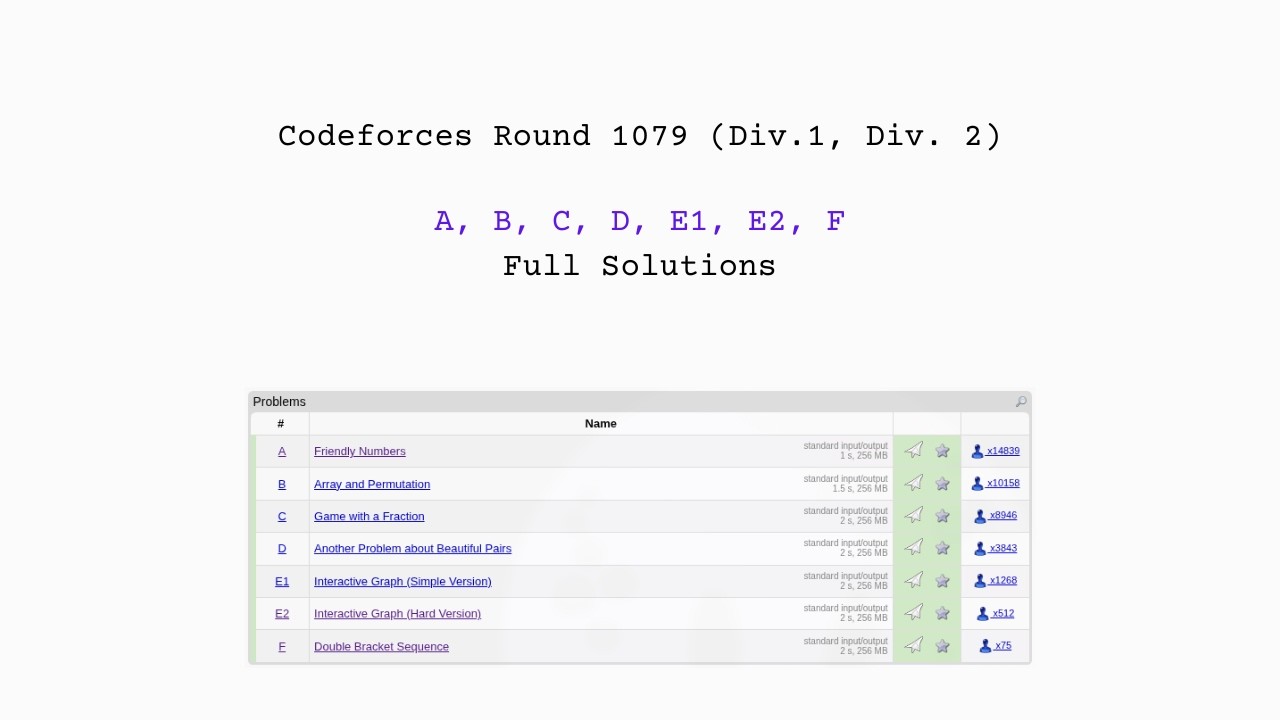1280x720 pixels.
Task: Star Game with a Fraction problem
Action: [942, 516]
